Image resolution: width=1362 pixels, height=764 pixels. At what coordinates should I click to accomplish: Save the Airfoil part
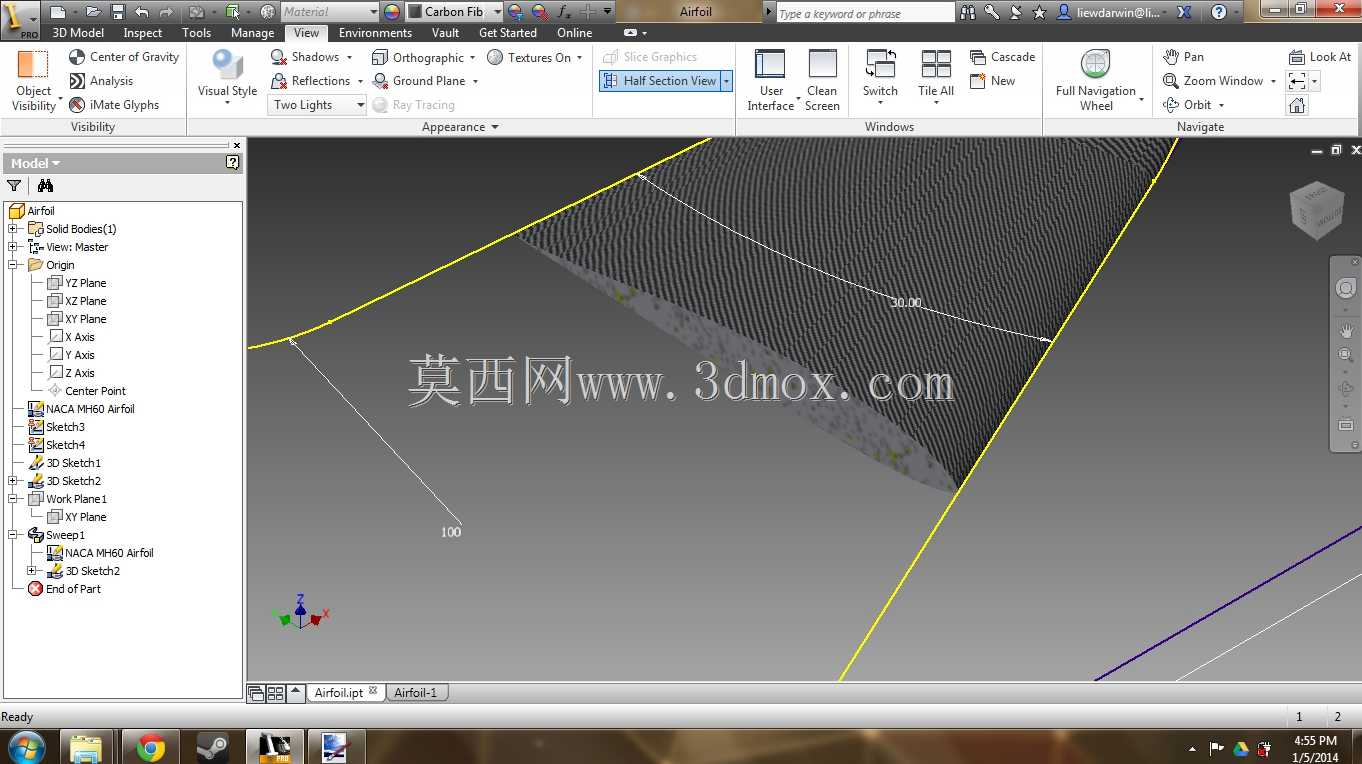point(117,12)
